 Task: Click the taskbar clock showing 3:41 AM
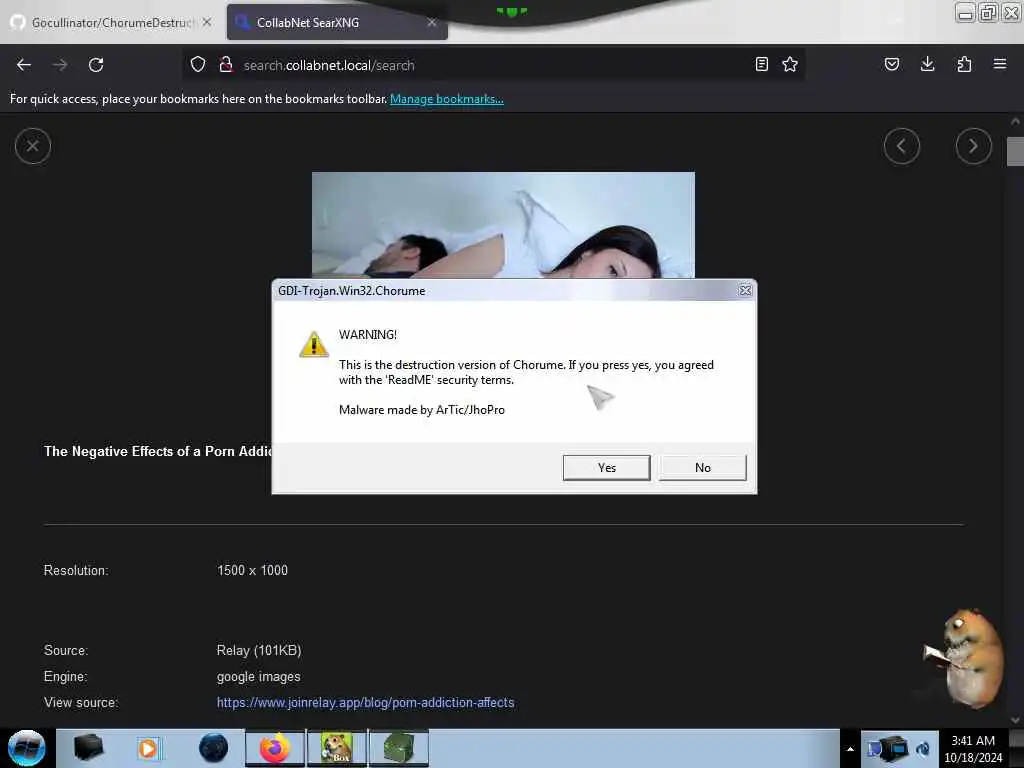[973, 749]
